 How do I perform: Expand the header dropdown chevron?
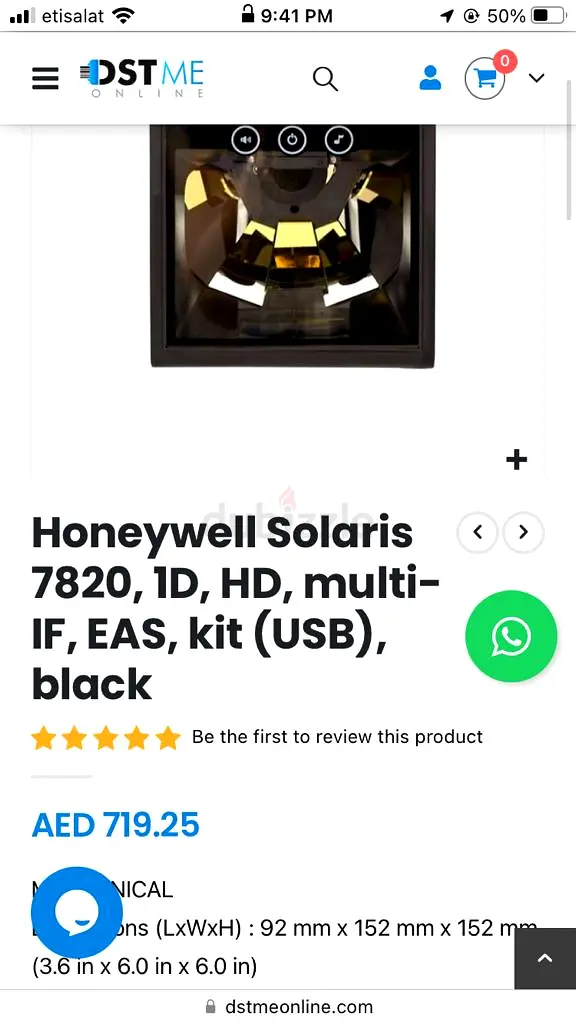tap(536, 78)
